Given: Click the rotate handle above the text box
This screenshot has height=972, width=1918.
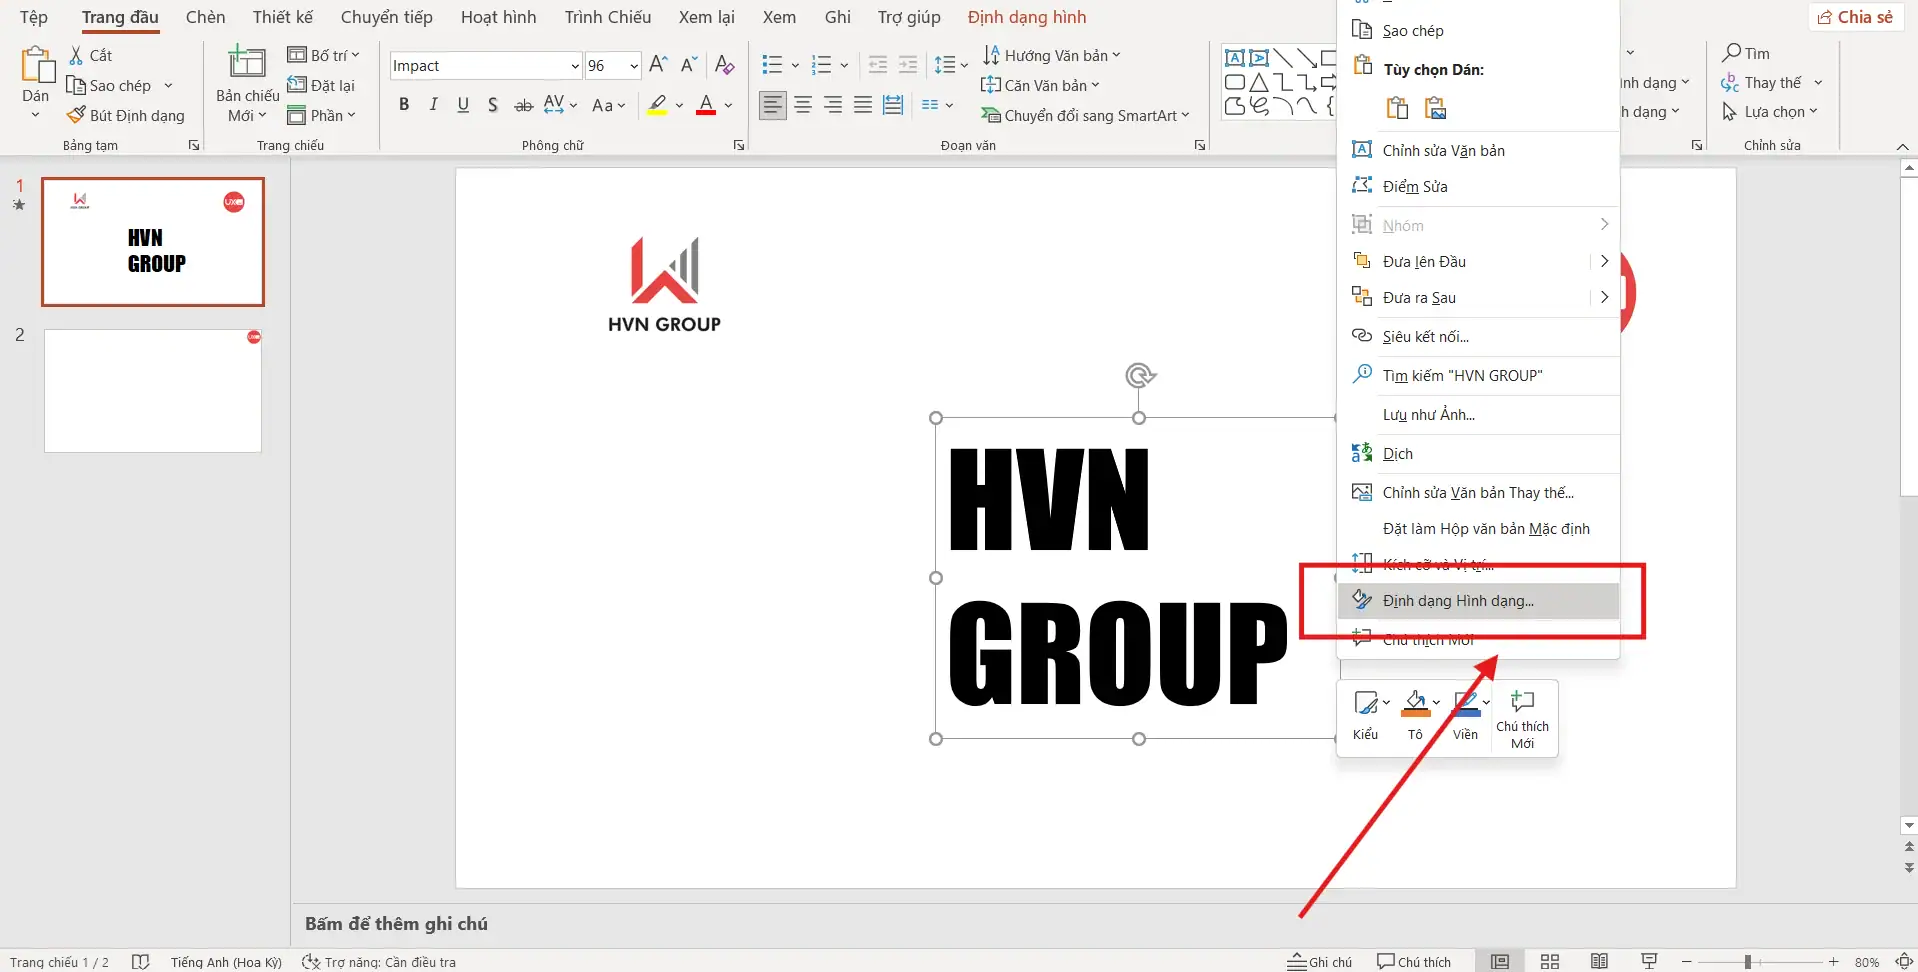Looking at the screenshot, I should click(1139, 376).
